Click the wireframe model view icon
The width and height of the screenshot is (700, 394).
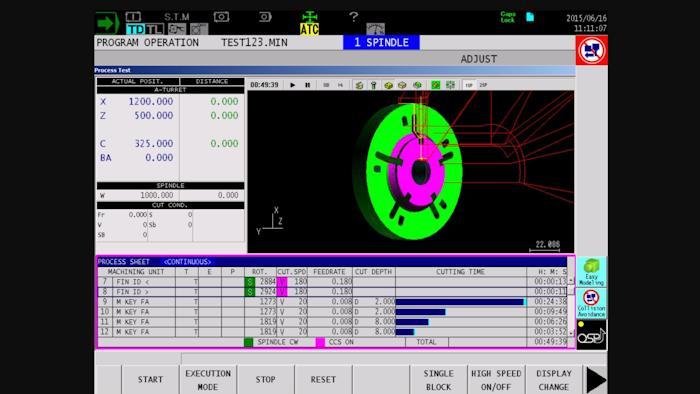(x=402, y=85)
